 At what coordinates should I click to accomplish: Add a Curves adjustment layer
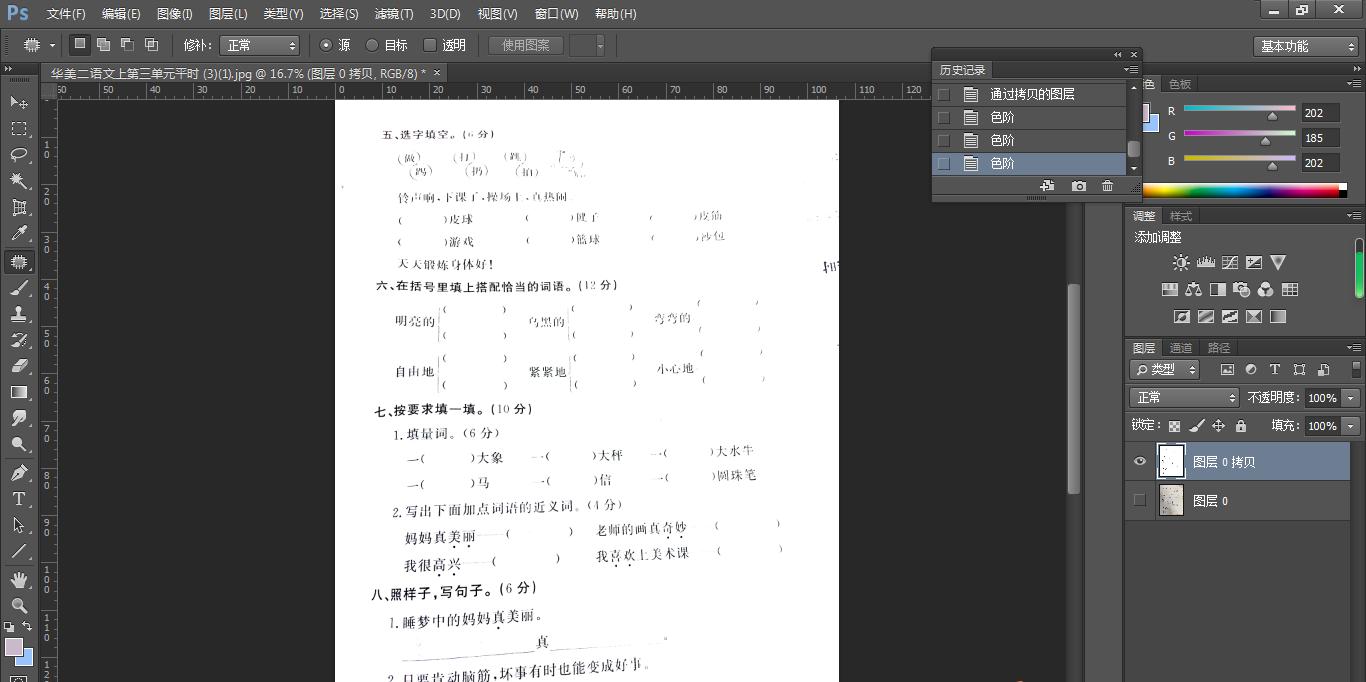pyautogui.click(x=1230, y=263)
